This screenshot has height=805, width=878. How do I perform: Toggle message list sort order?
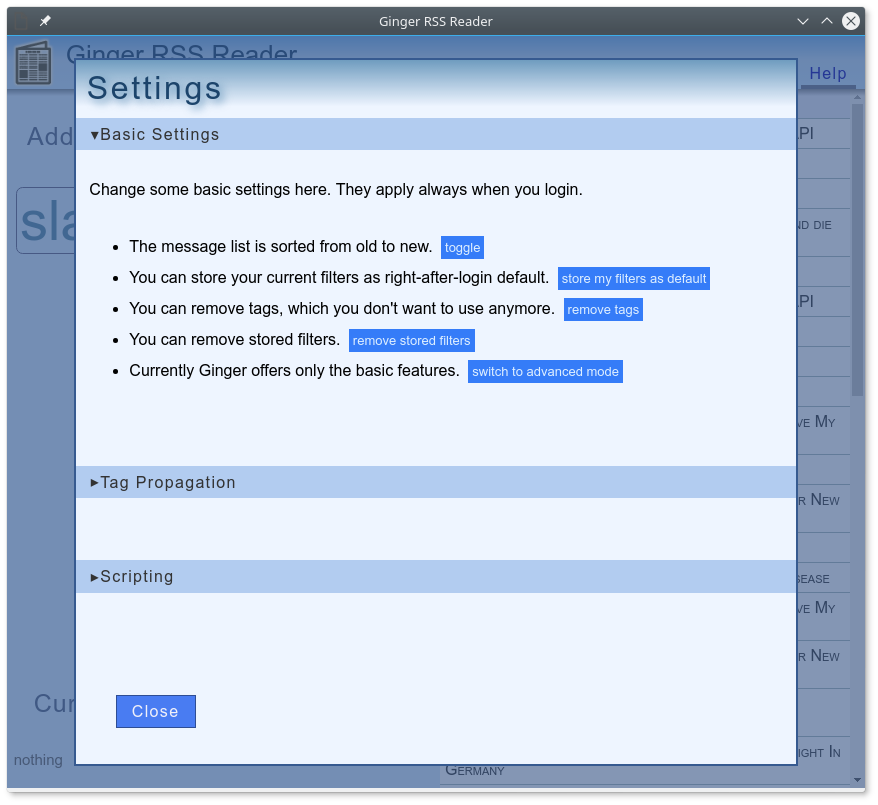[x=462, y=247]
